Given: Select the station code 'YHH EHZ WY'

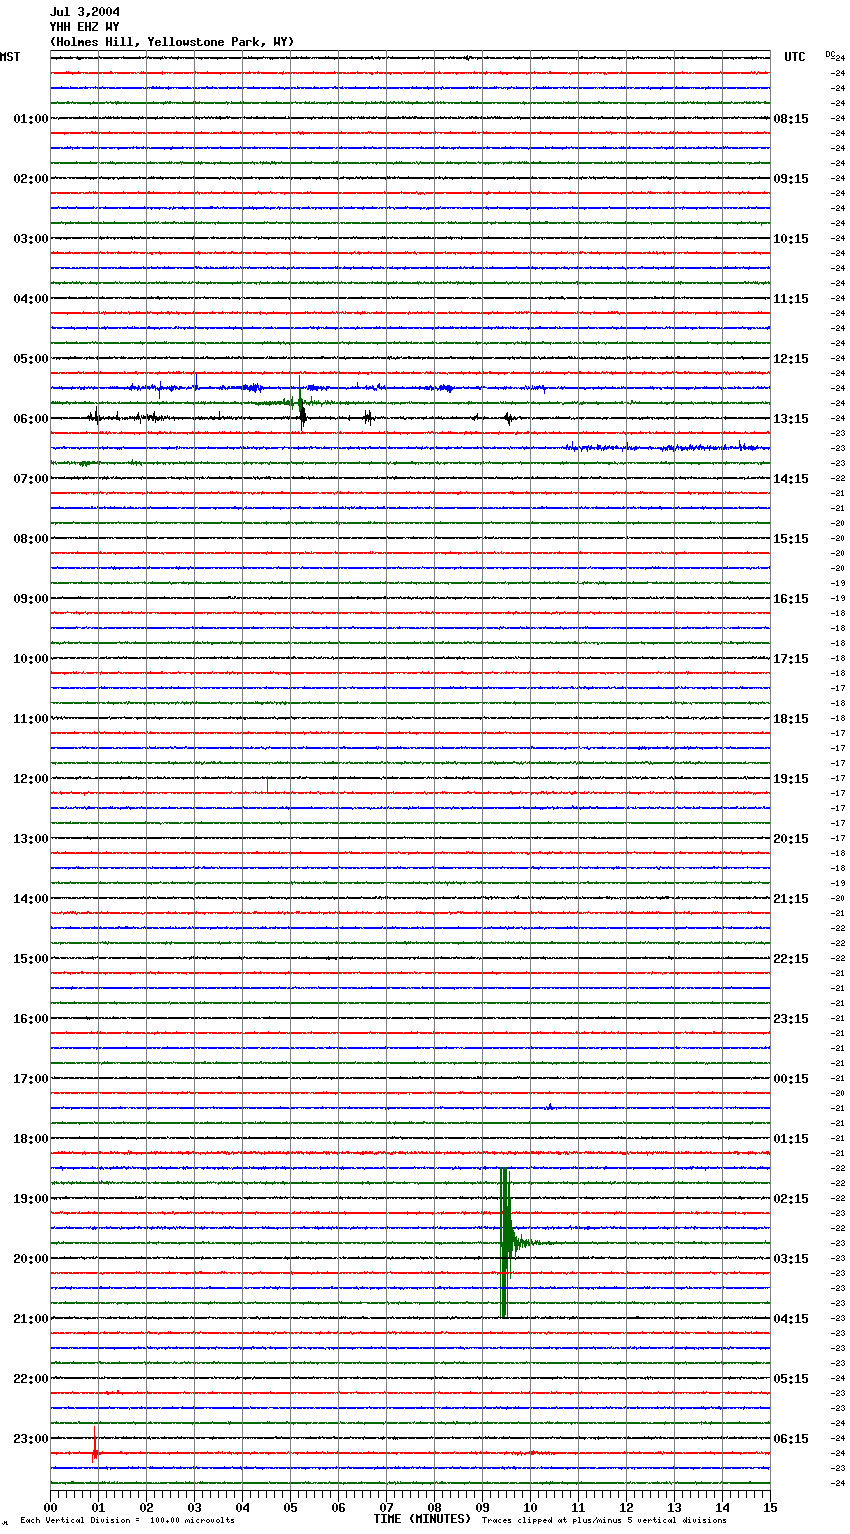Looking at the screenshot, I should pyautogui.click(x=85, y=27).
